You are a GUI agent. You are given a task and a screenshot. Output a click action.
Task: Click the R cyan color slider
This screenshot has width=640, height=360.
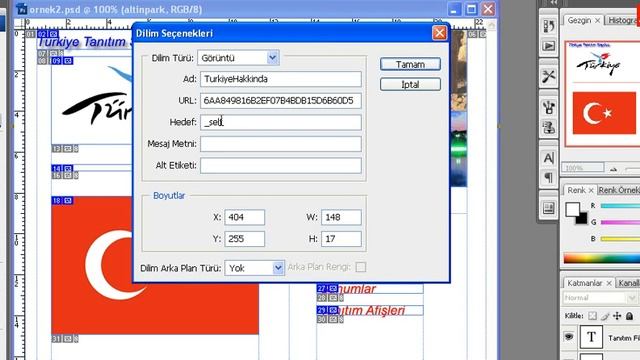(620, 206)
